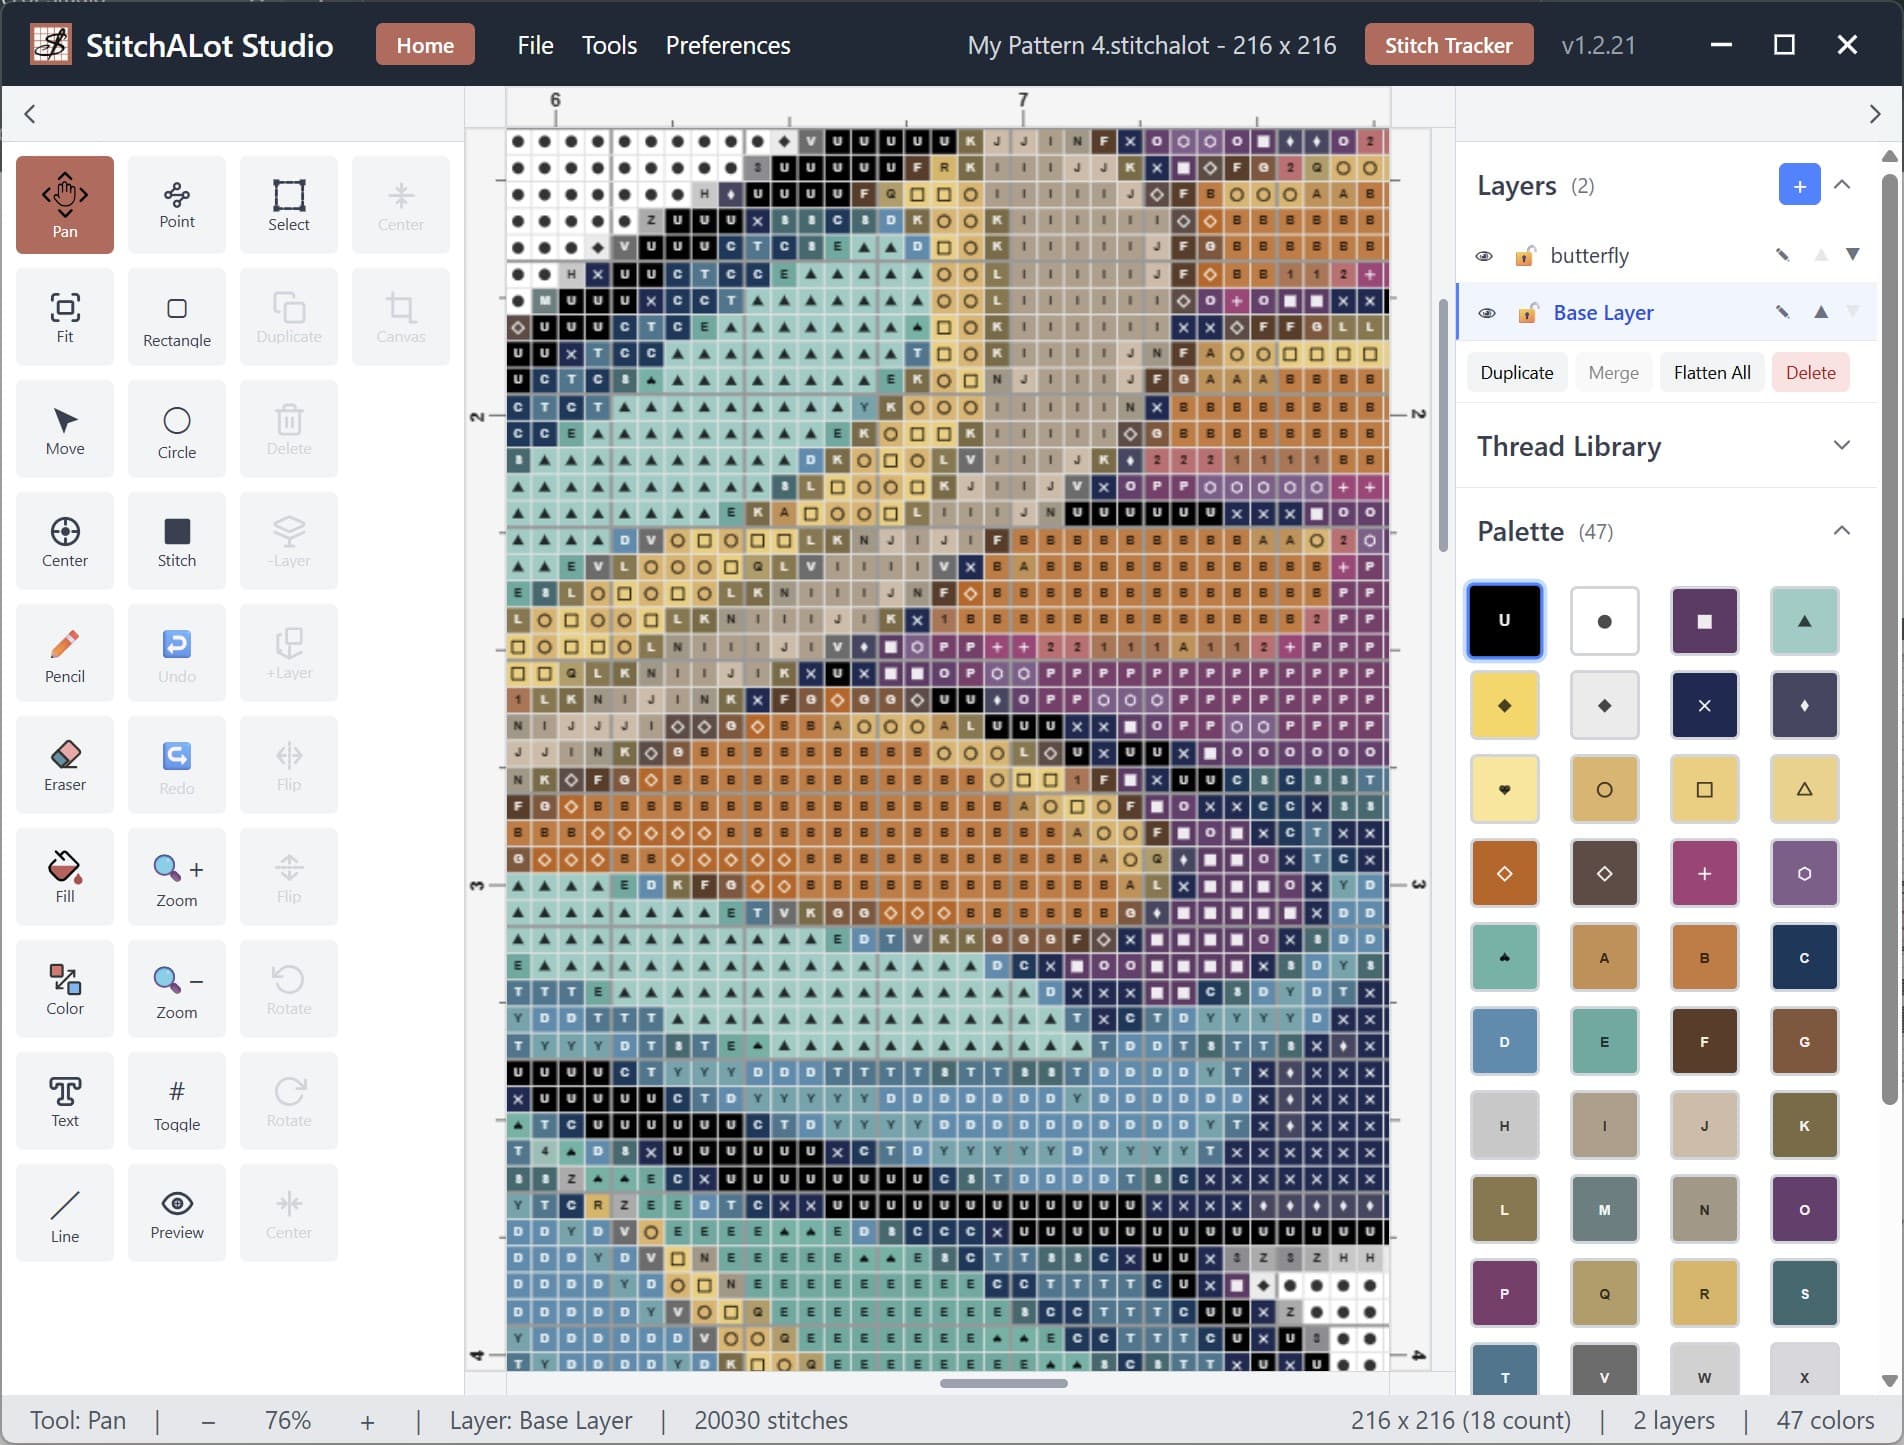
Task: Select the Stitch tool
Action: [x=177, y=540]
